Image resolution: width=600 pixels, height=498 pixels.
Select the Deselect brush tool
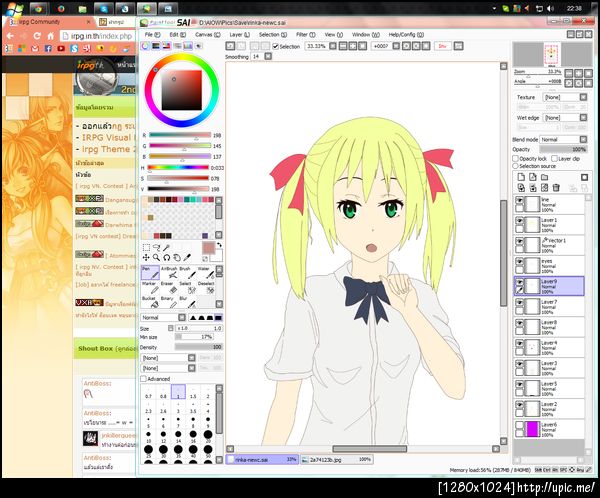(x=206, y=287)
